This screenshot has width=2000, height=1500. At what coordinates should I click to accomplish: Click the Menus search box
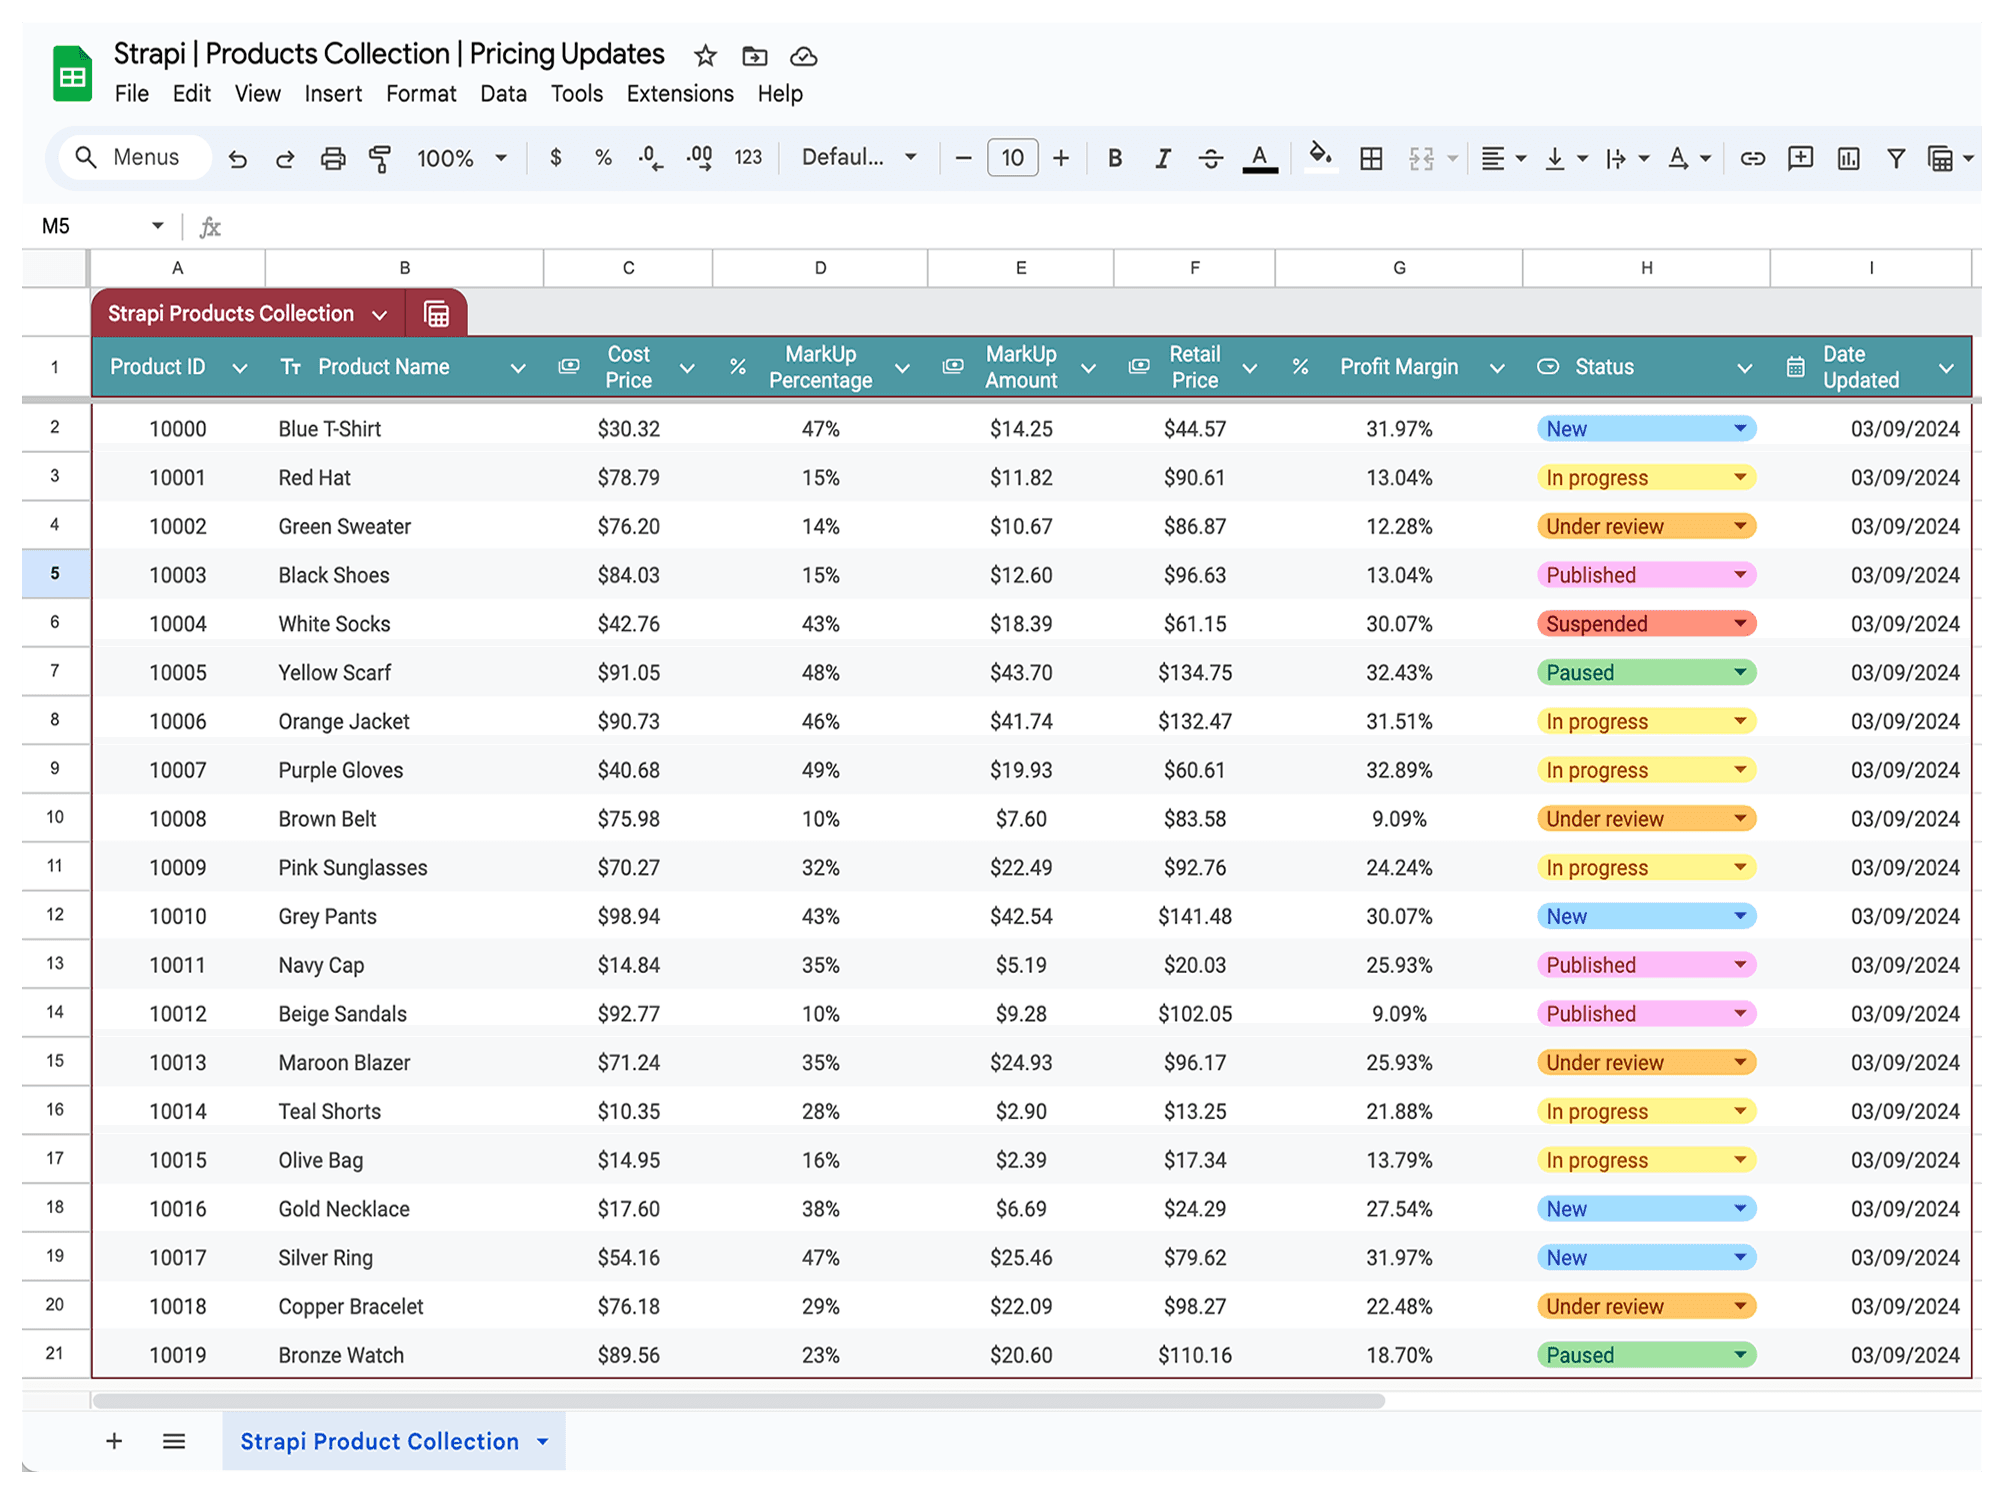click(135, 157)
